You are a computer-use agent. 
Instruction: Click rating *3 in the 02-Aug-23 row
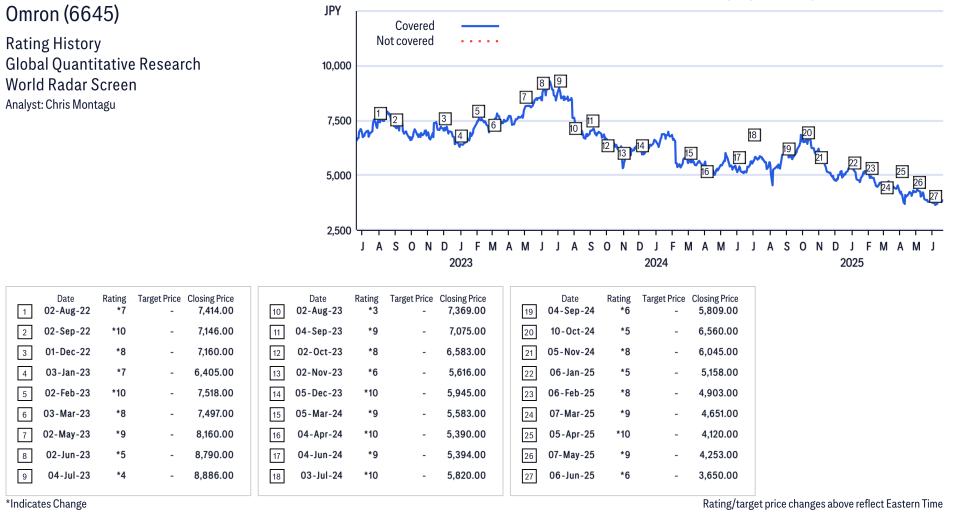pos(373,311)
